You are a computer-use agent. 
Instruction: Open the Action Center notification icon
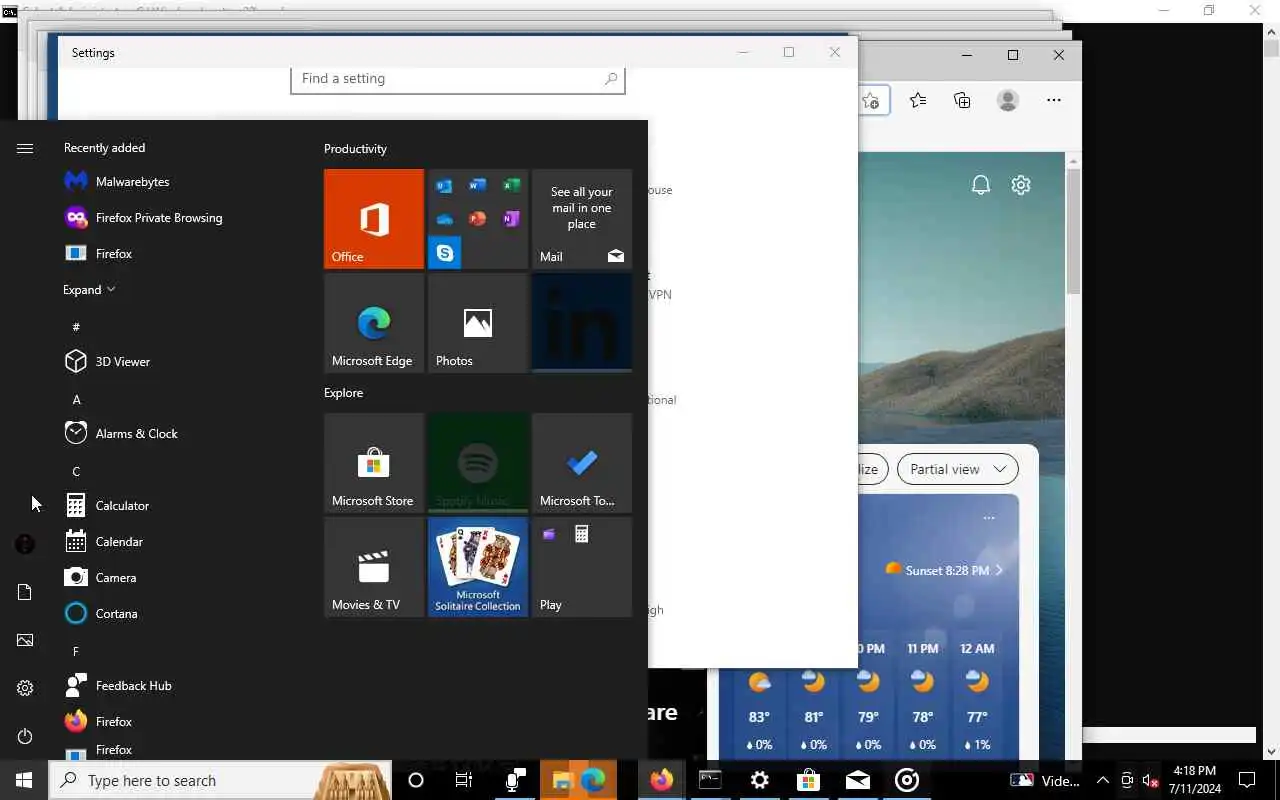pyautogui.click(x=1247, y=780)
